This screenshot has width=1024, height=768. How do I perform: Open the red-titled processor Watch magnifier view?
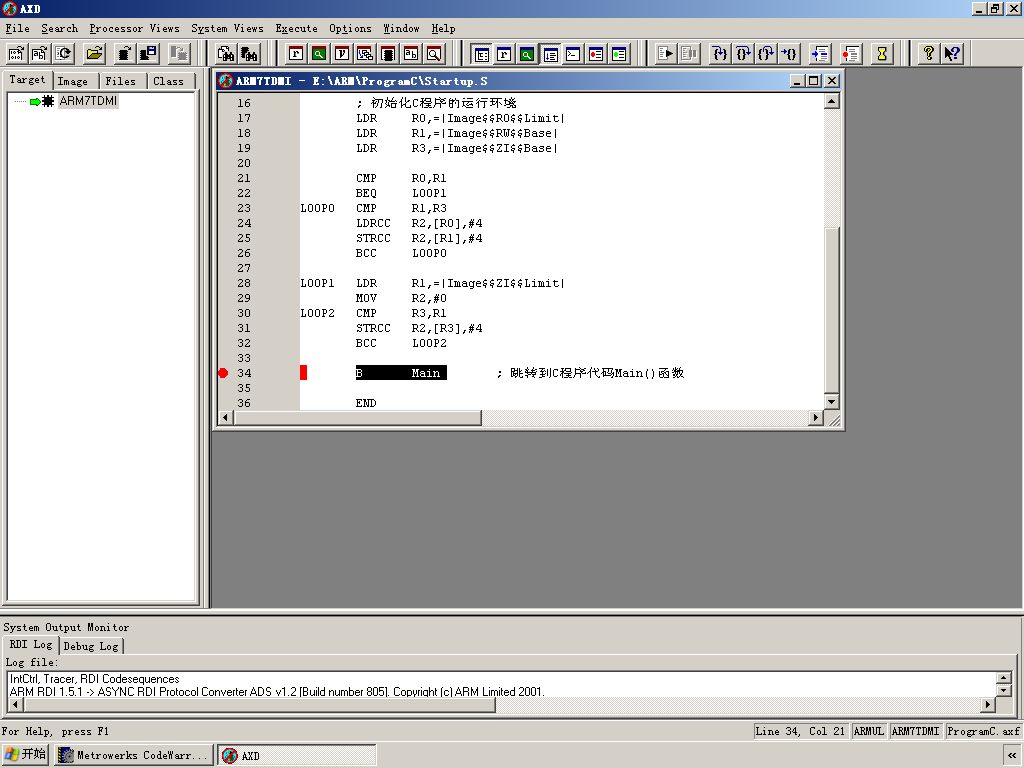(319, 54)
